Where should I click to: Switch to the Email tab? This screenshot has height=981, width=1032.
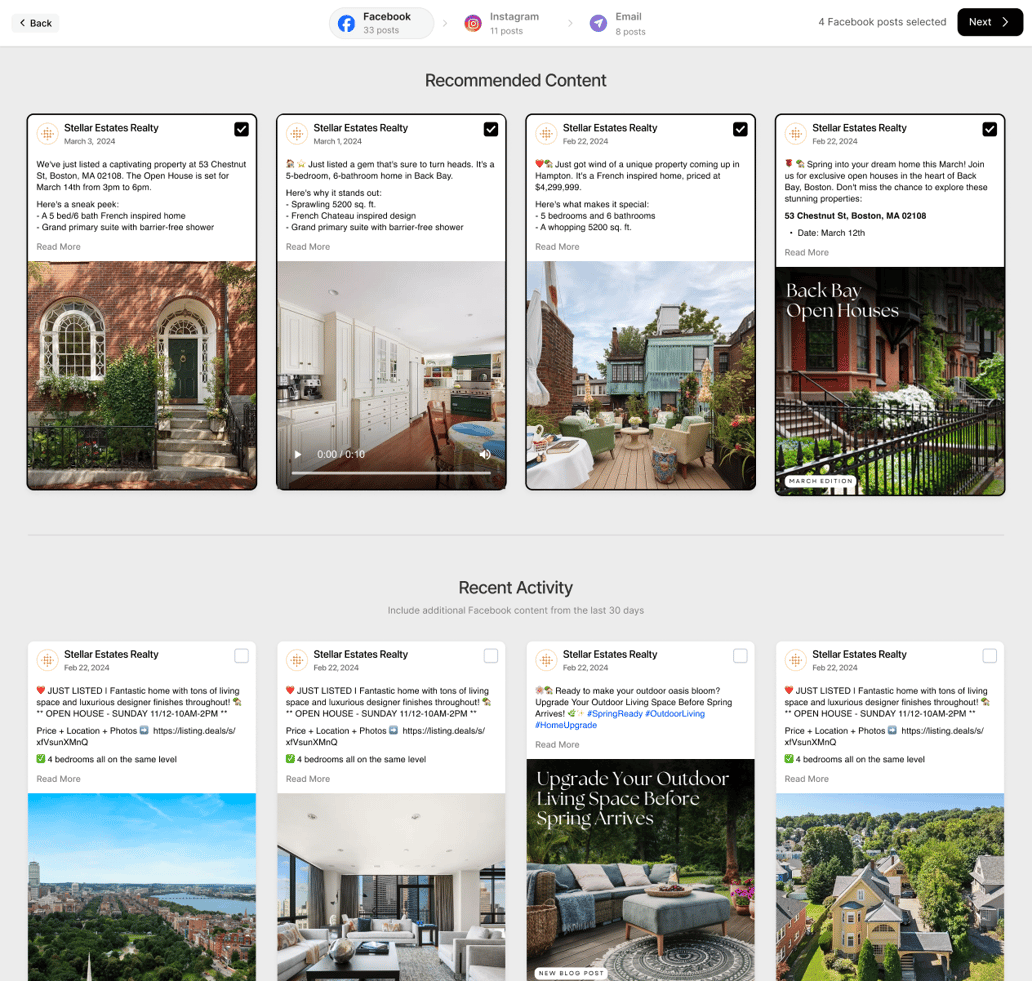[628, 23]
